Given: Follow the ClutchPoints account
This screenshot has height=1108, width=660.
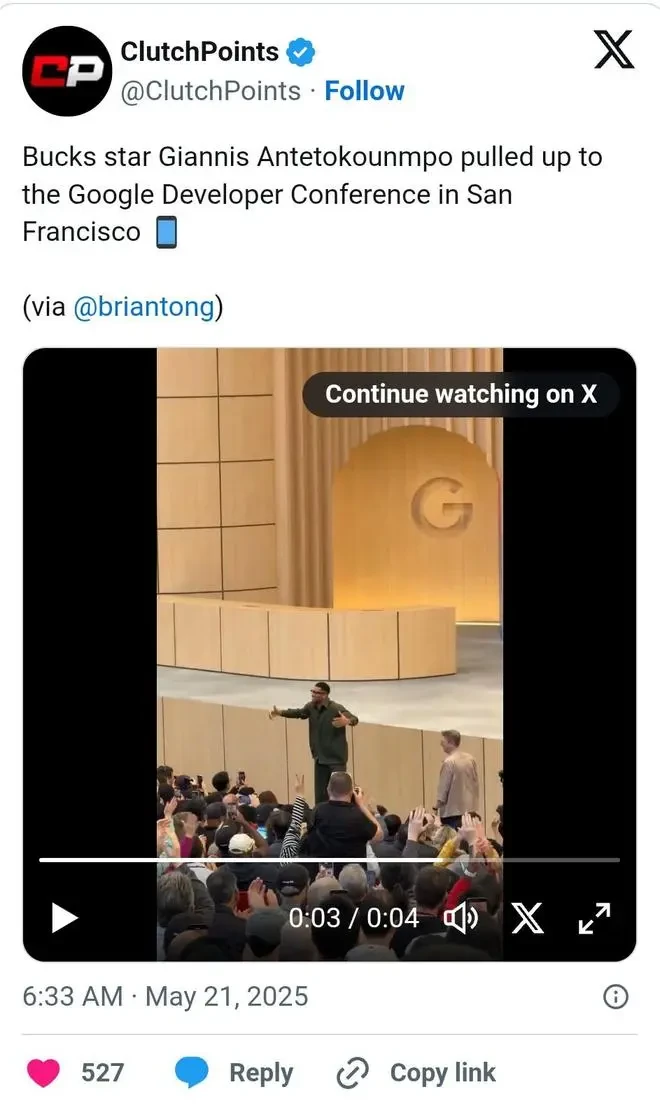Looking at the screenshot, I should (x=364, y=91).
